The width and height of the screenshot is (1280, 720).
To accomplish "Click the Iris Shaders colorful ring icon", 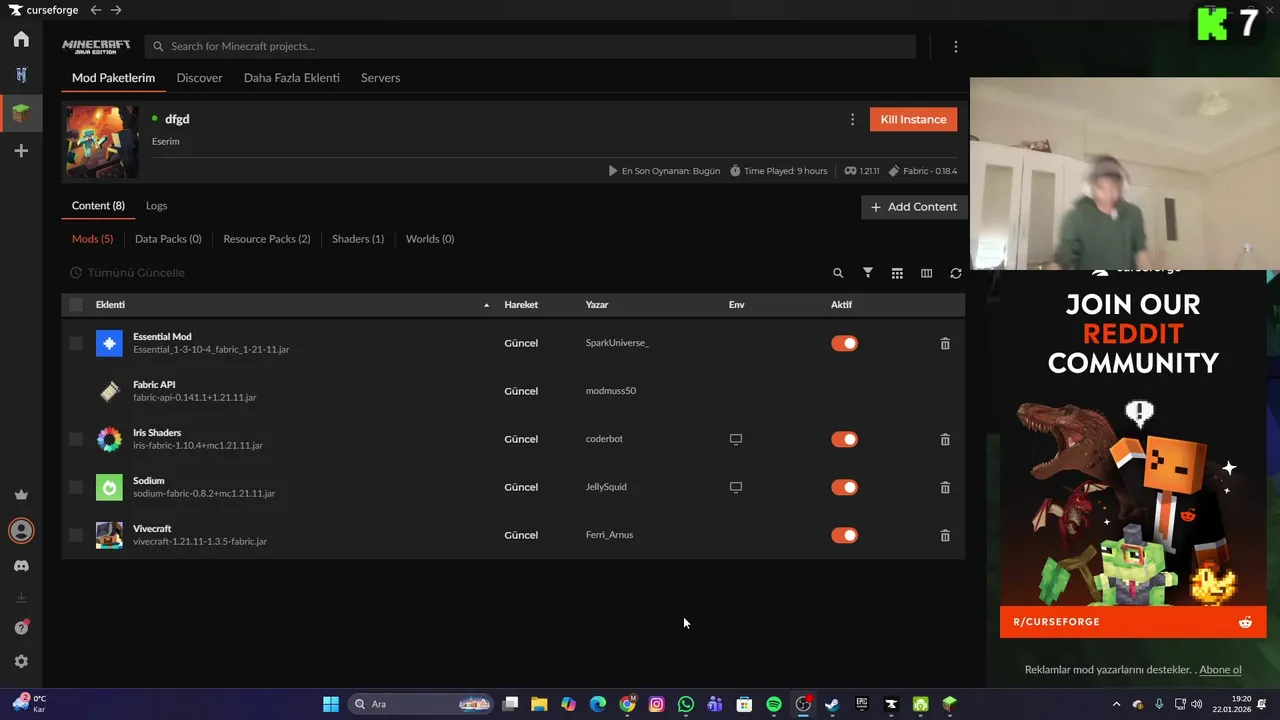I will 109,439.
